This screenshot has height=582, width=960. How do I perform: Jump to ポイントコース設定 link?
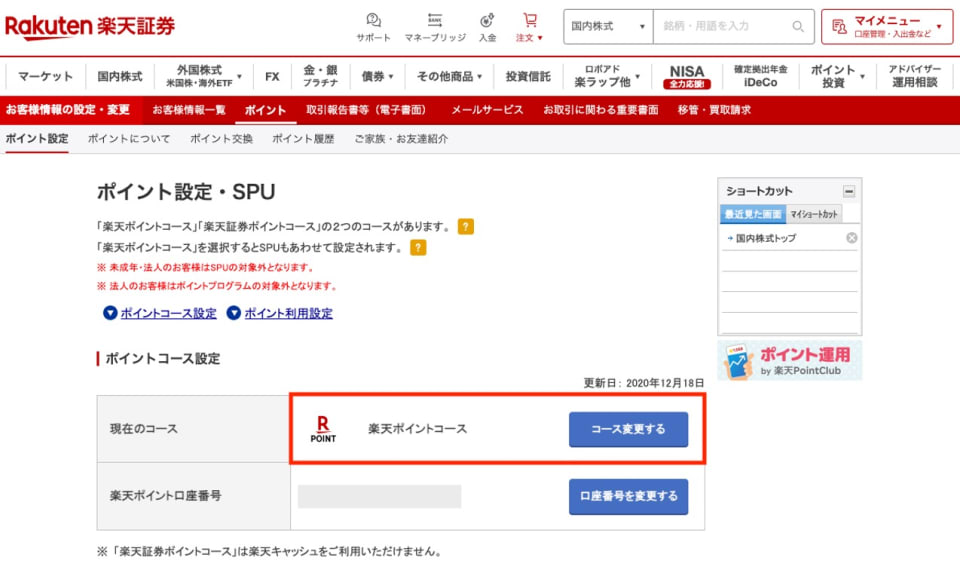(x=168, y=313)
